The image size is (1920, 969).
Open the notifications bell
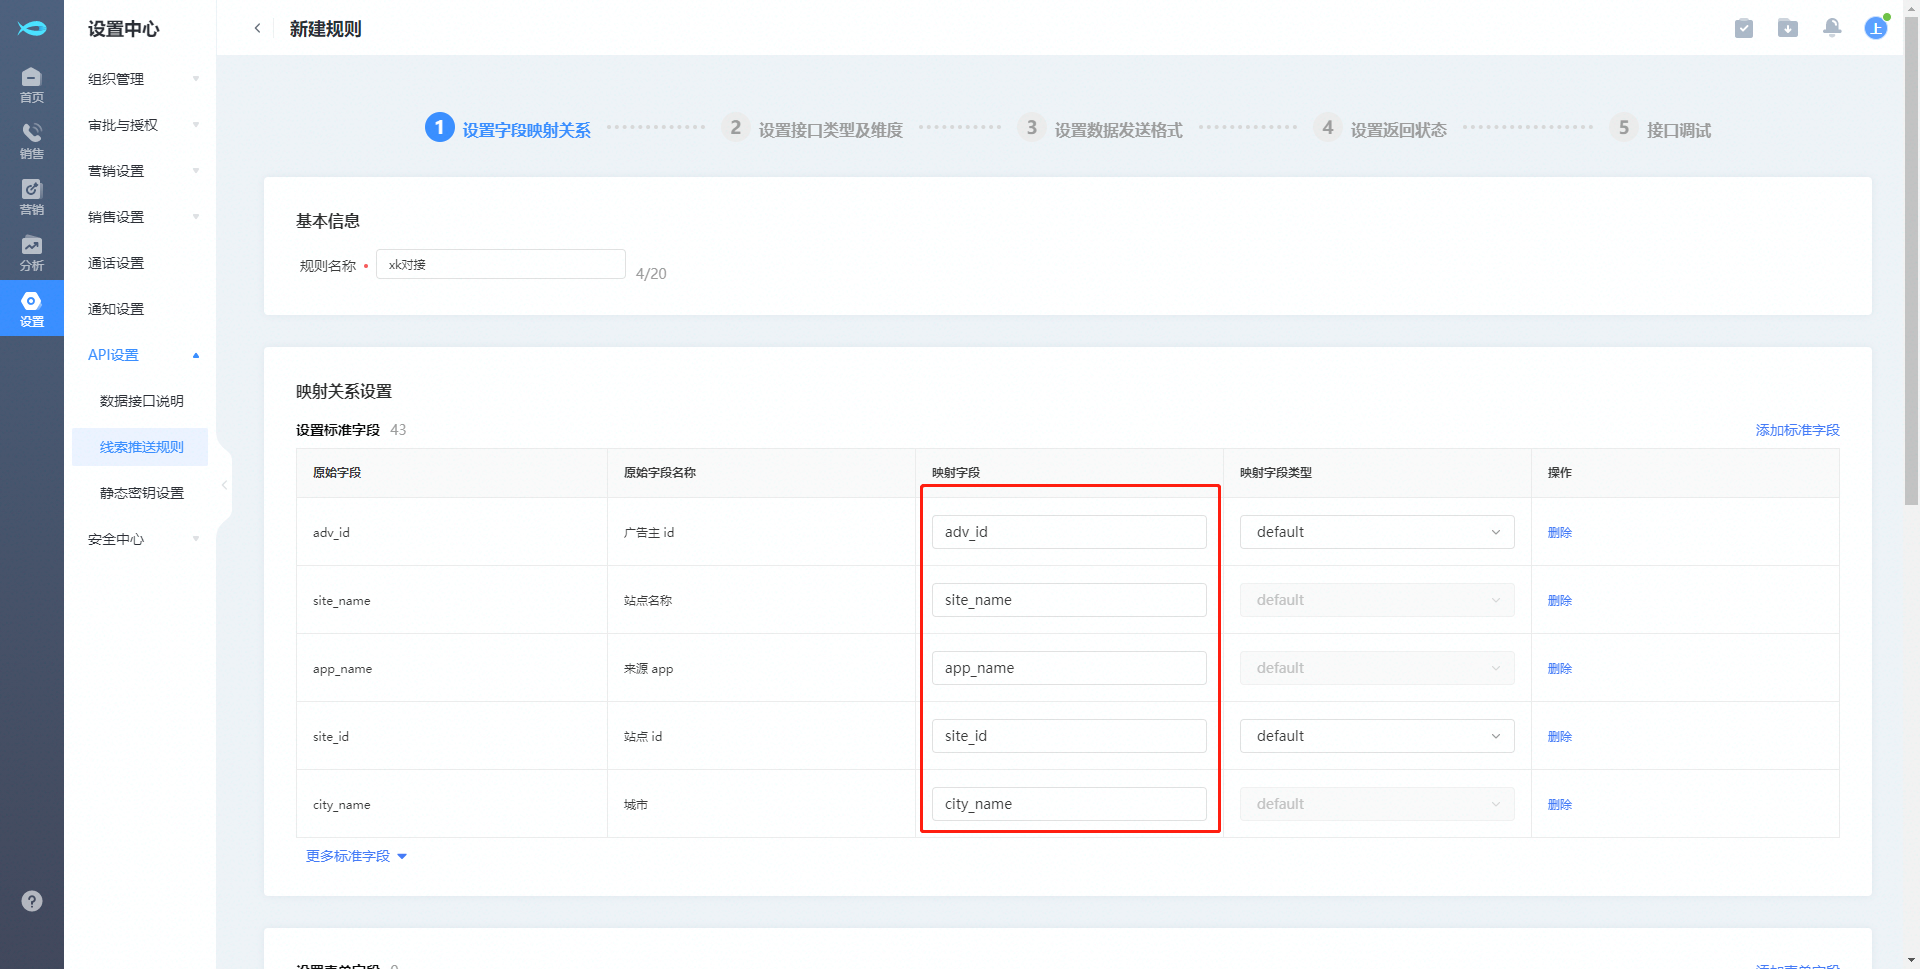tap(1832, 28)
